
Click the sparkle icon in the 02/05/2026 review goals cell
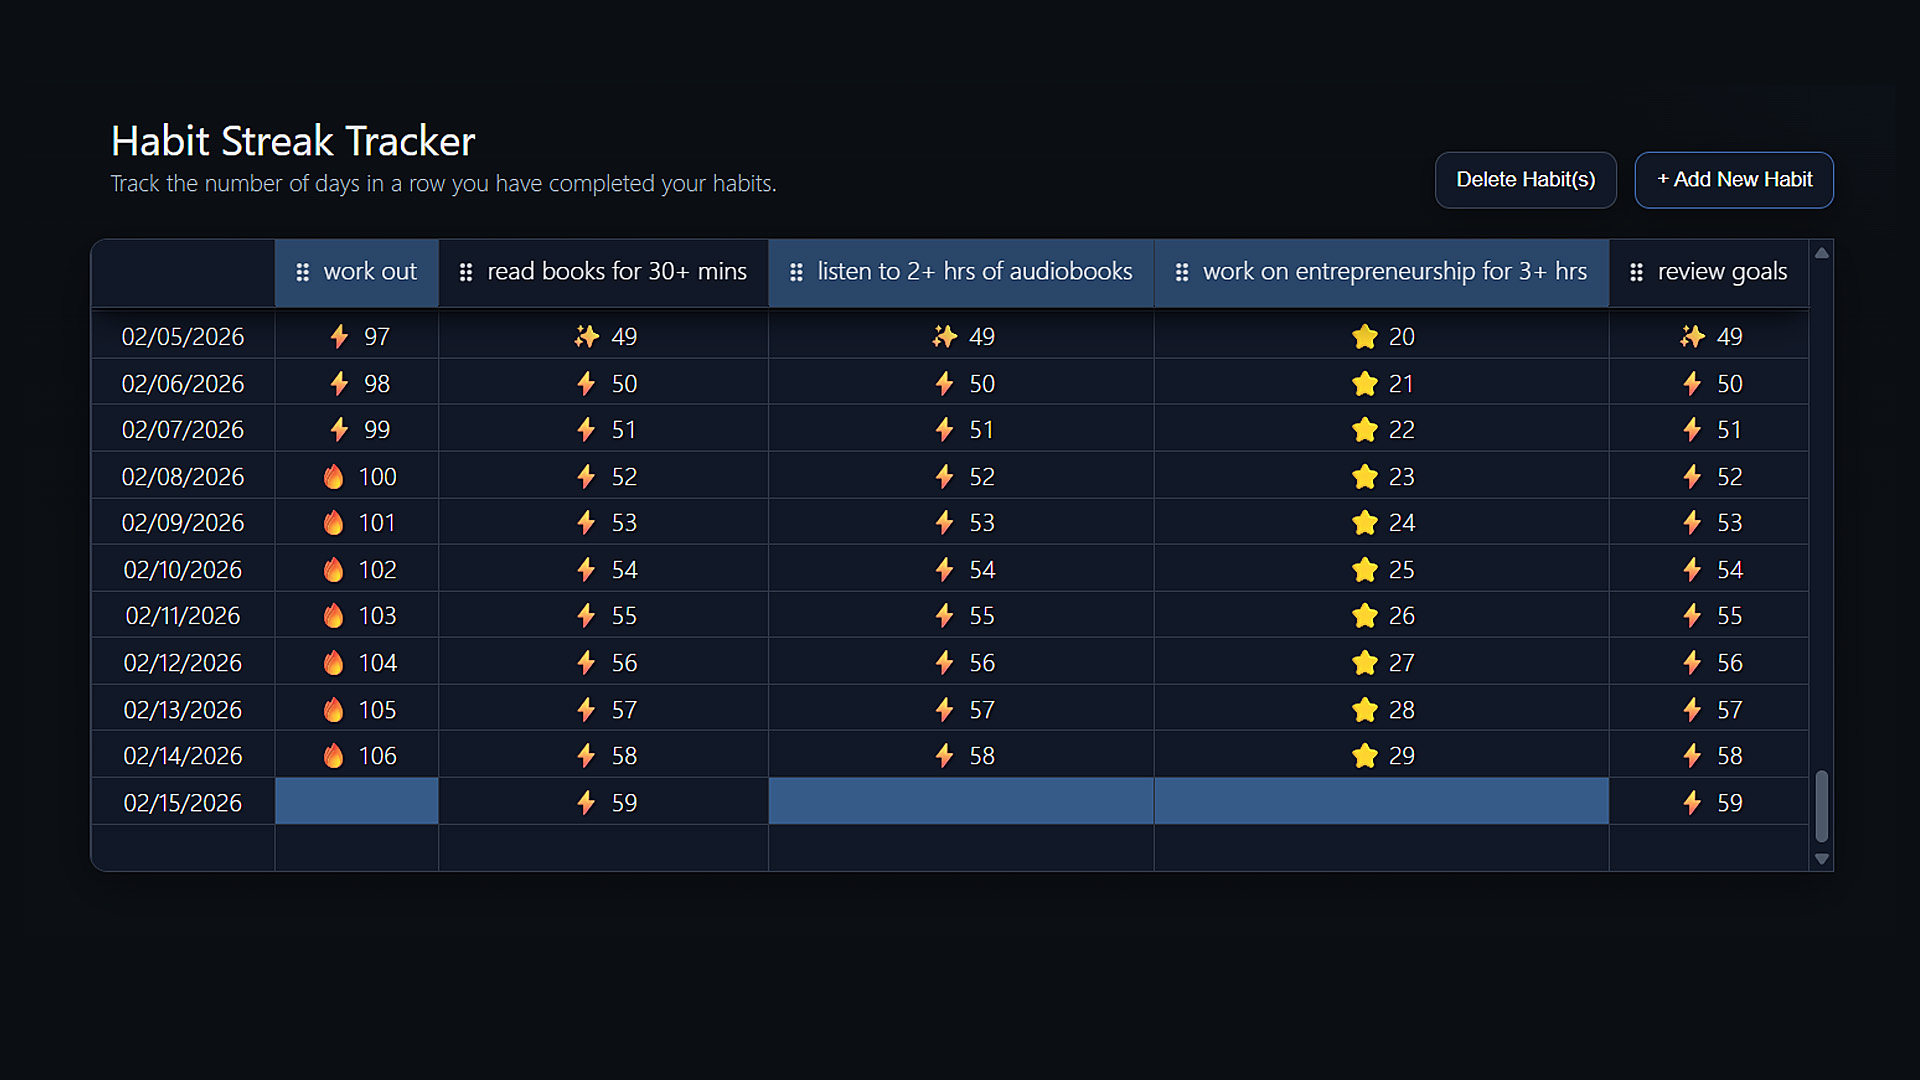coord(1692,337)
